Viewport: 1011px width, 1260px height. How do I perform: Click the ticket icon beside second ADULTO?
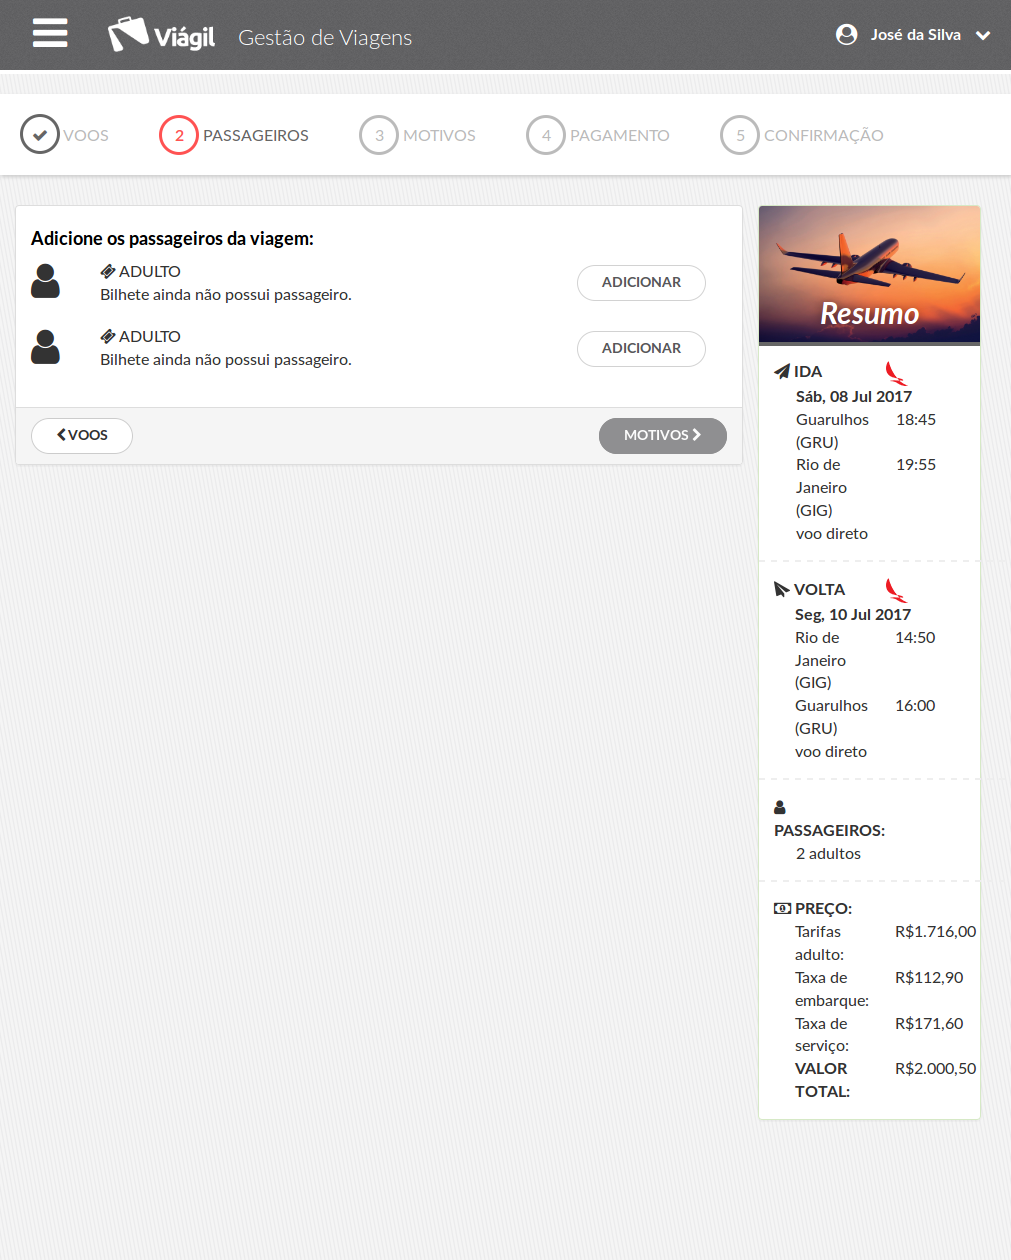[x=108, y=336]
